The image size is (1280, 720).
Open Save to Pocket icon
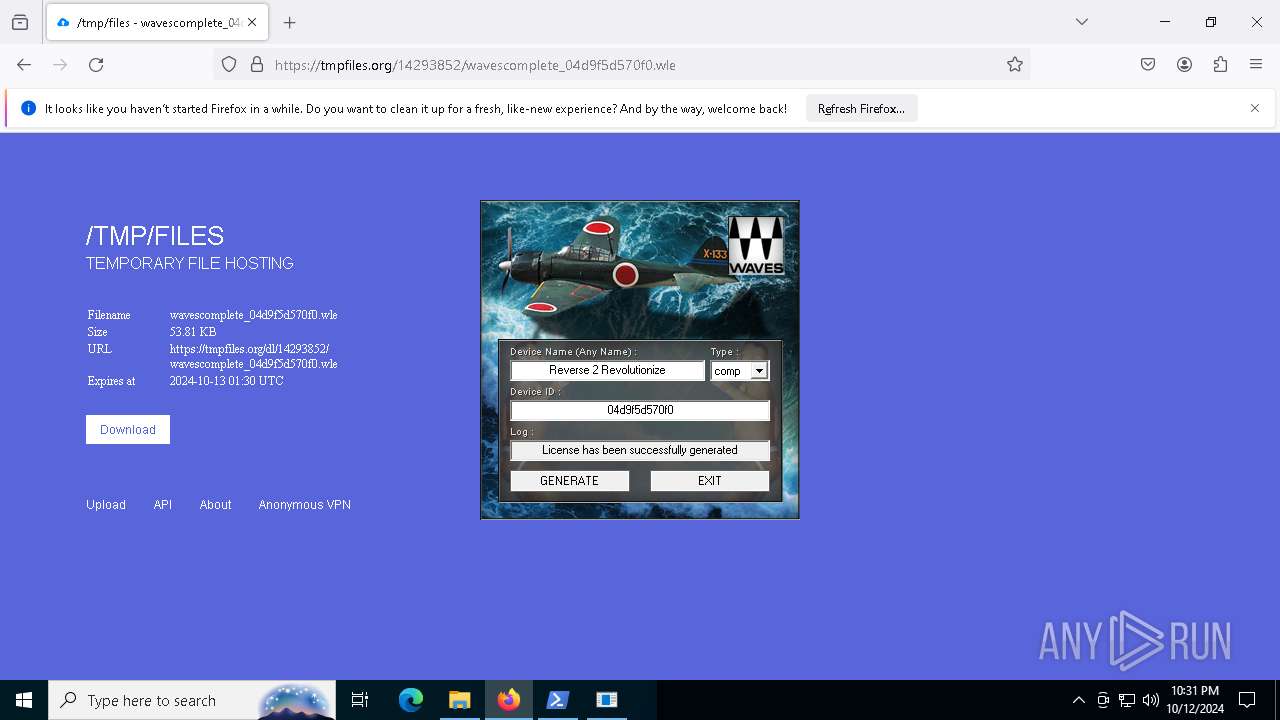(1148, 65)
